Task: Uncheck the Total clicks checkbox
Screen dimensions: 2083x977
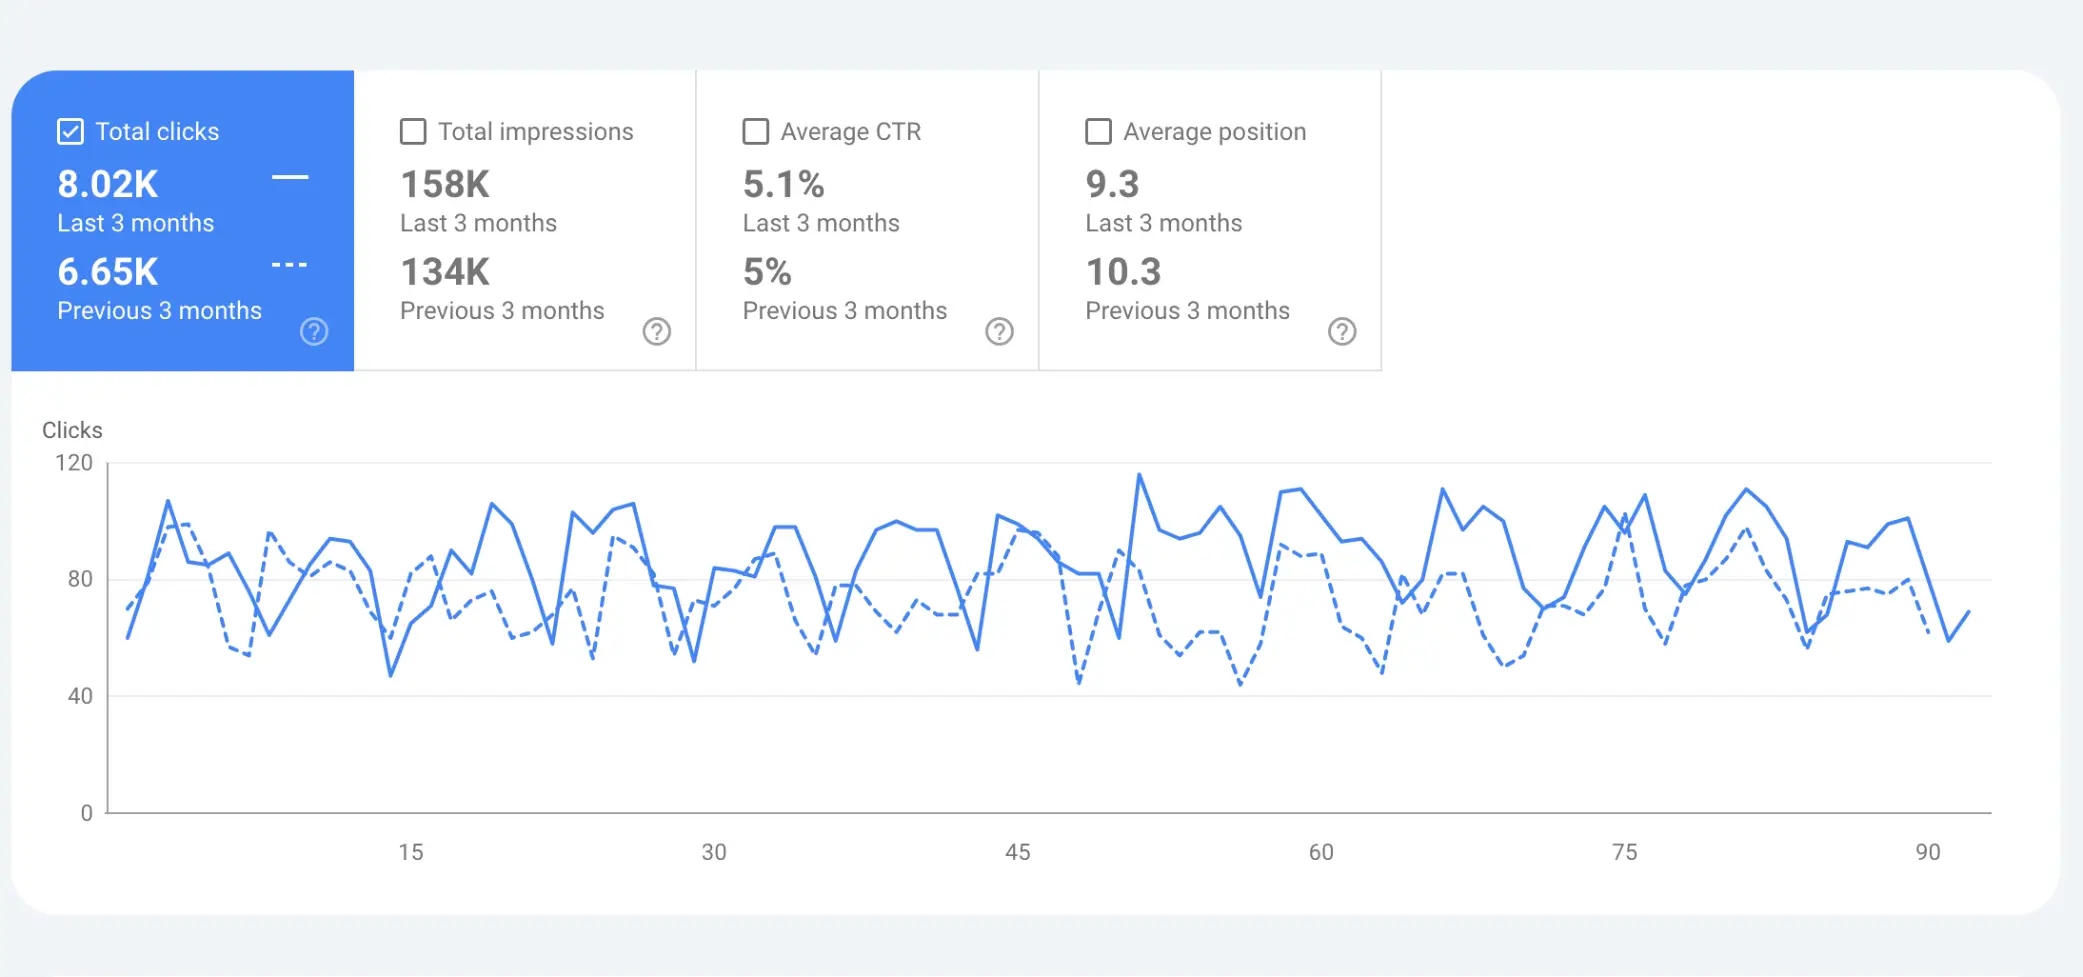Action: click(70, 132)
